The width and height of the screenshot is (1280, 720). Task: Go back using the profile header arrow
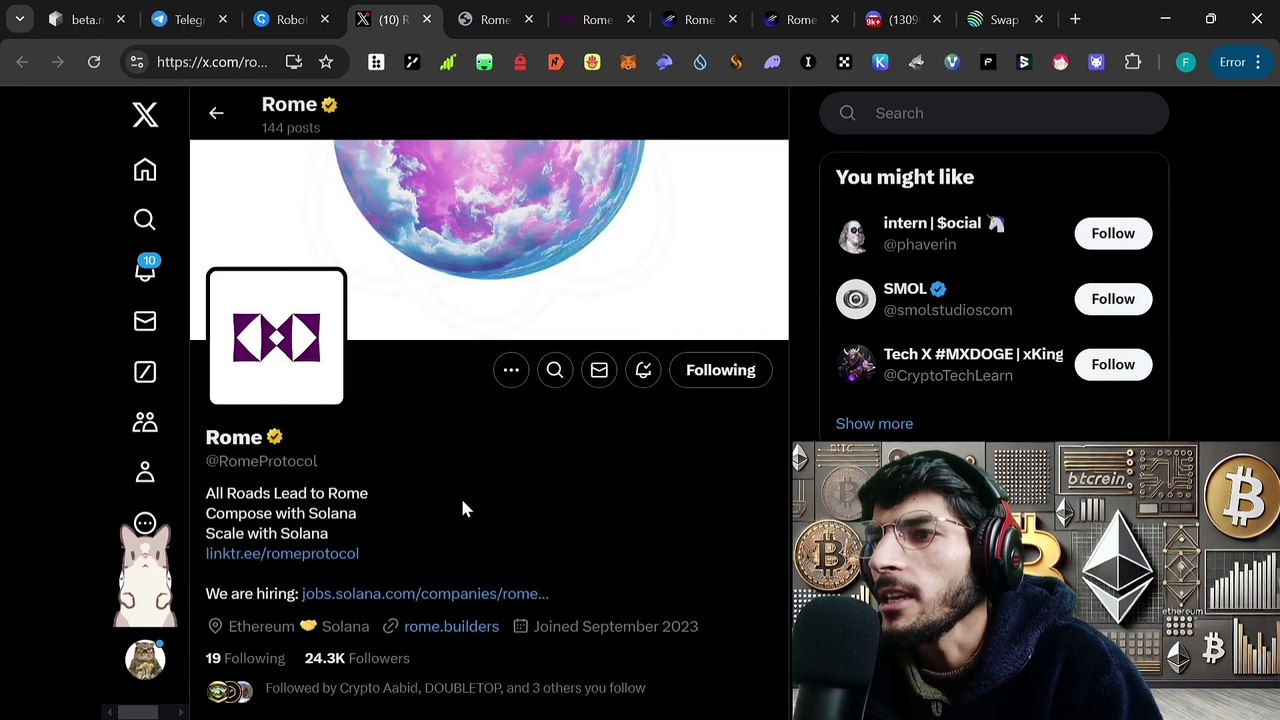click(x=216, y=113)
